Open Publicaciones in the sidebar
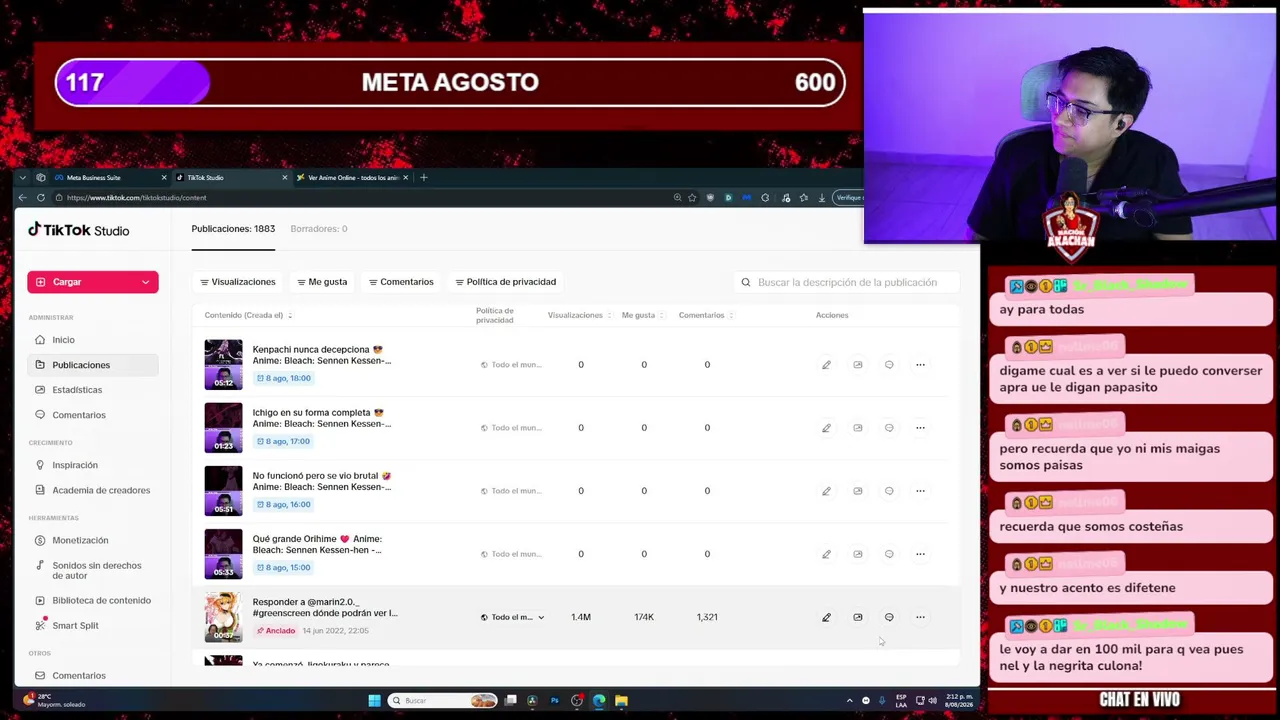The height and width of the screenshot is (720, 1280). (92, 365)
